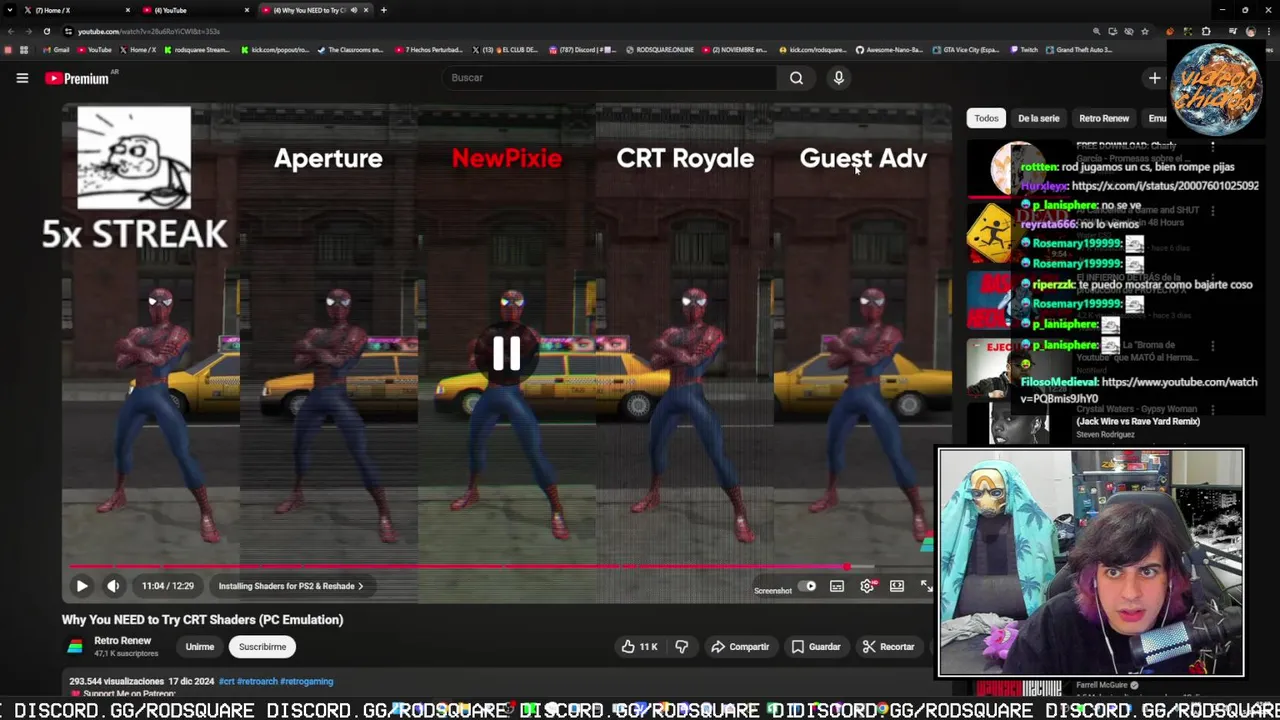Like the video with thumbs up

(x=639, y=647)
